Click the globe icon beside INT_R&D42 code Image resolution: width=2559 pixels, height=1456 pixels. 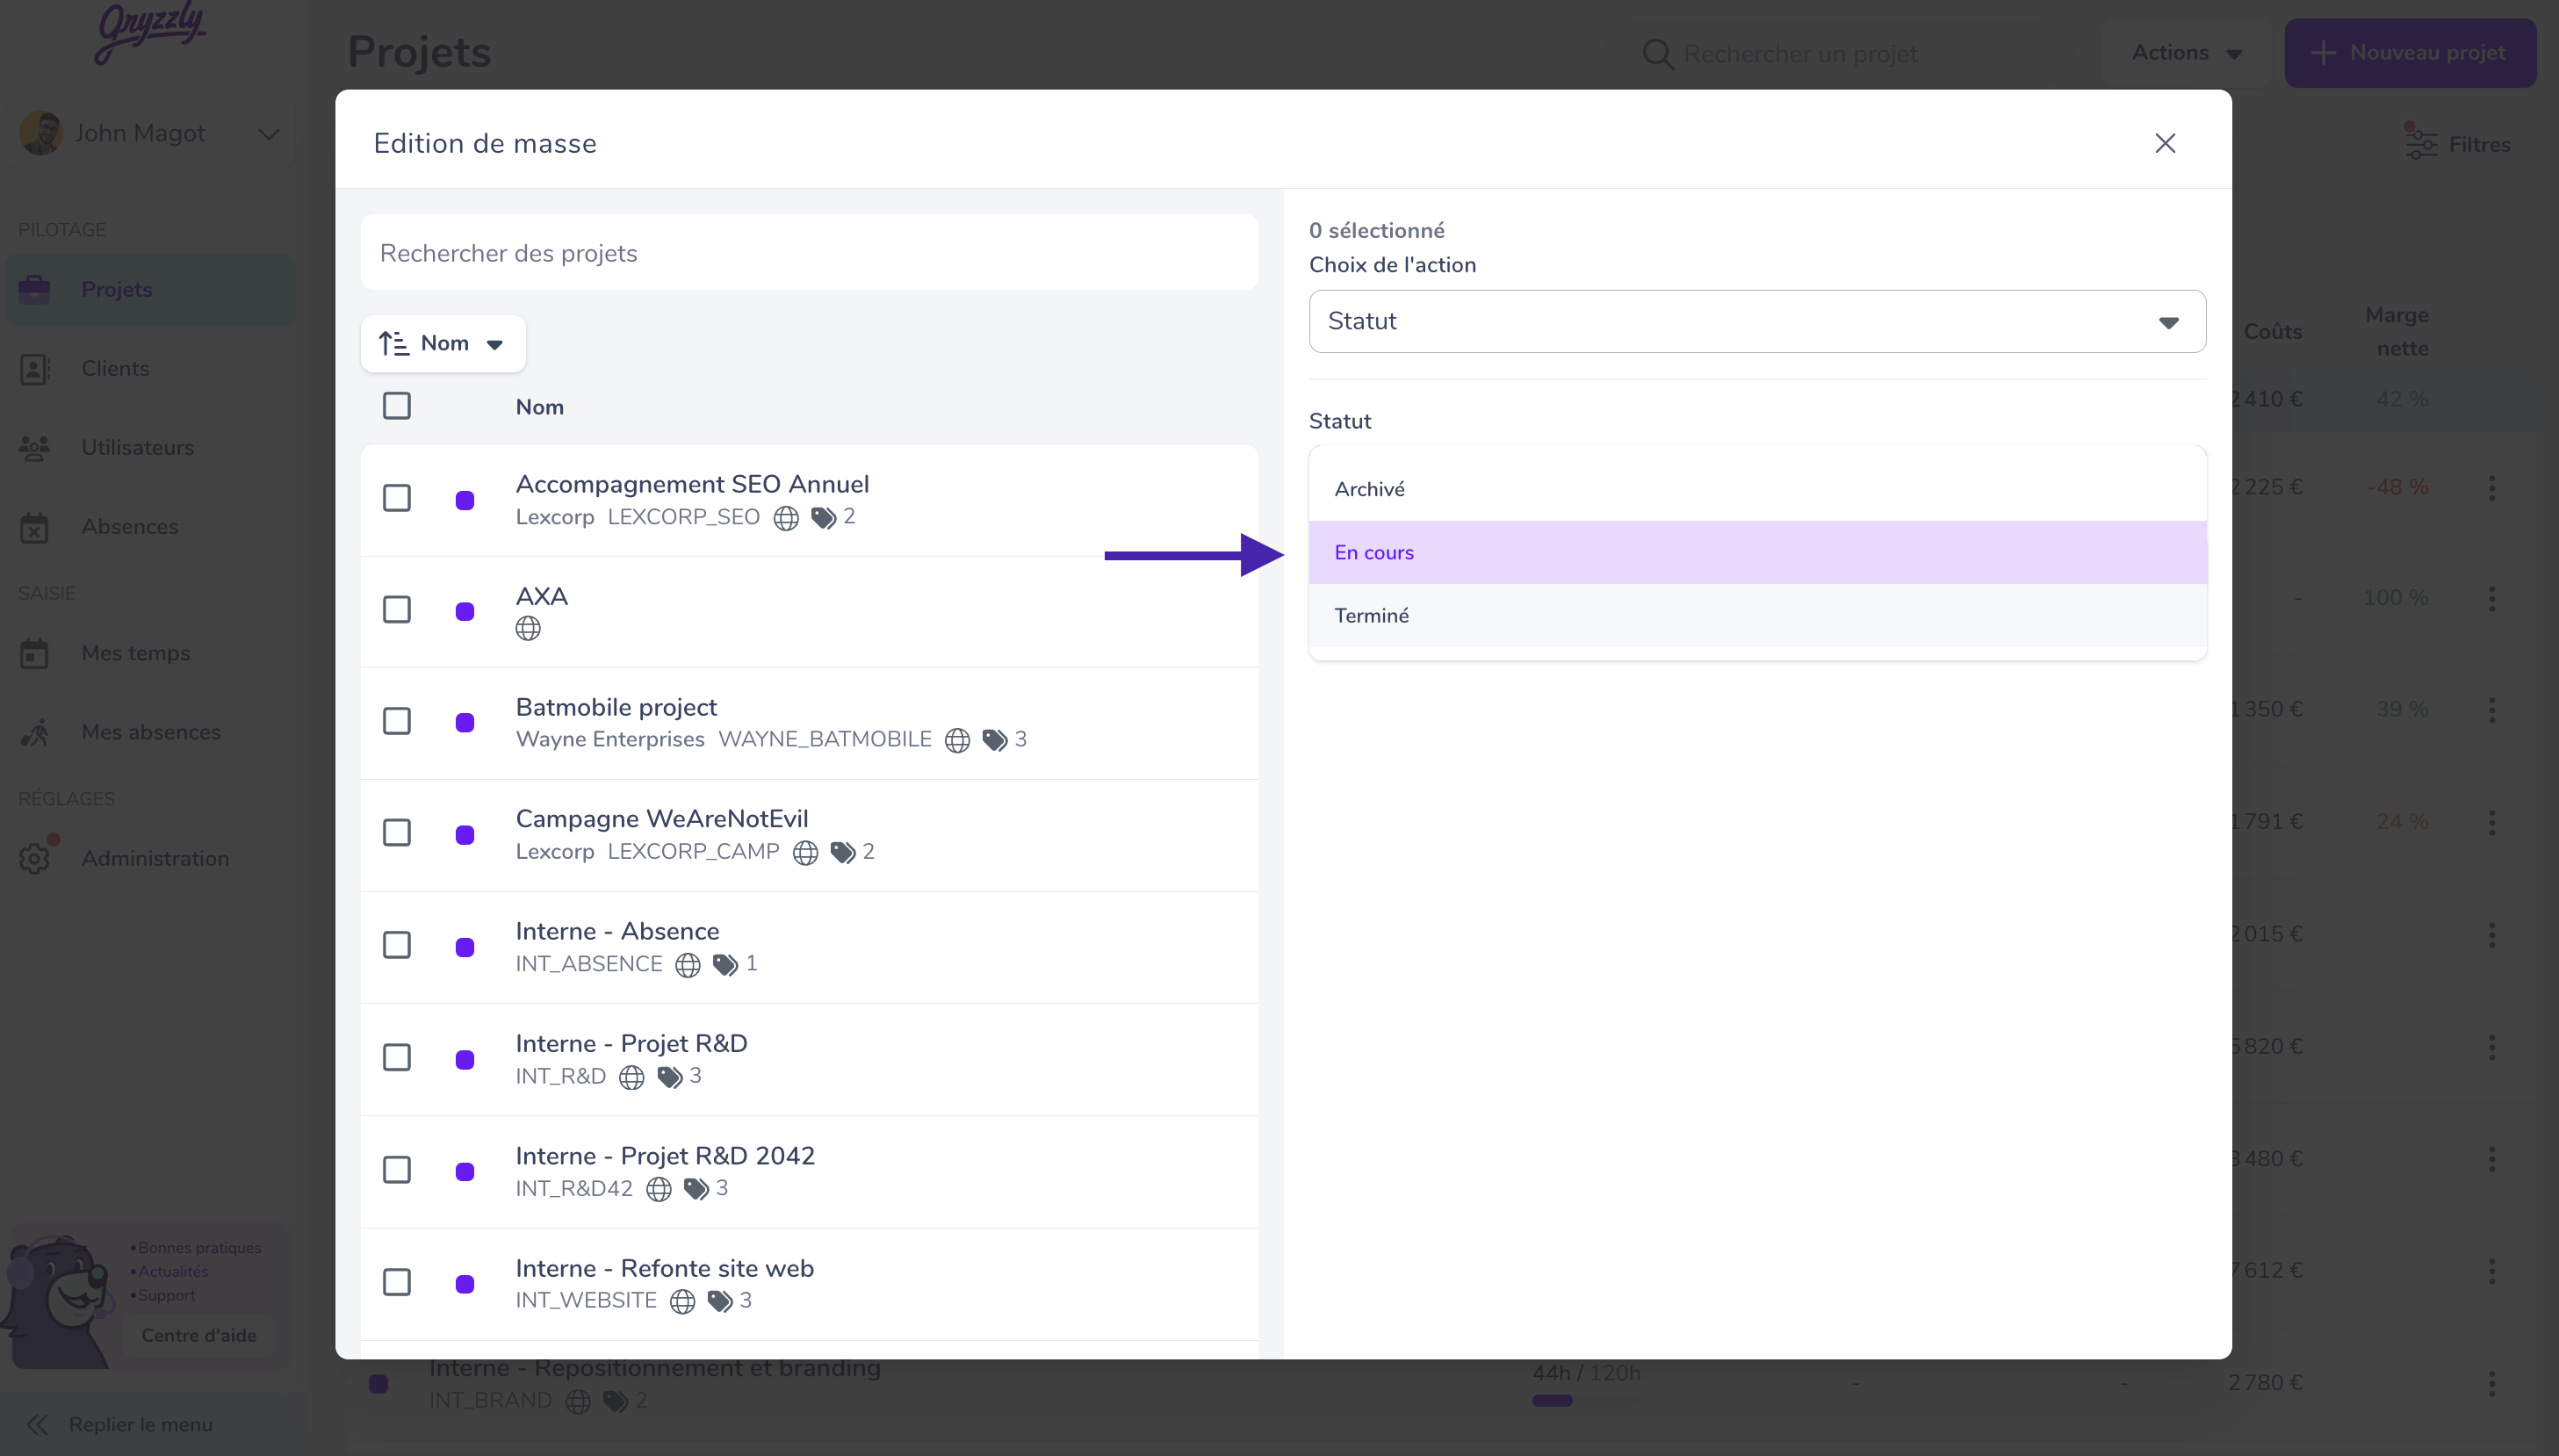tap(659, 1189)
